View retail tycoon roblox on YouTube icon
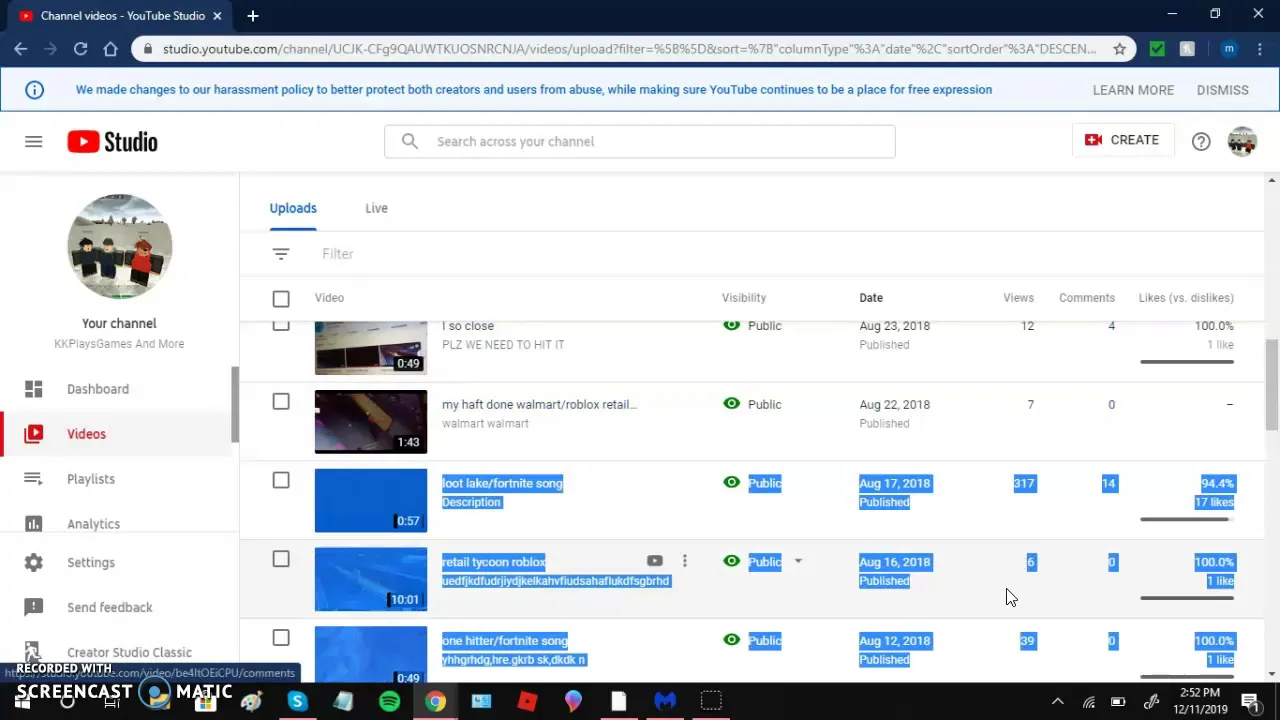 [654, 561]
